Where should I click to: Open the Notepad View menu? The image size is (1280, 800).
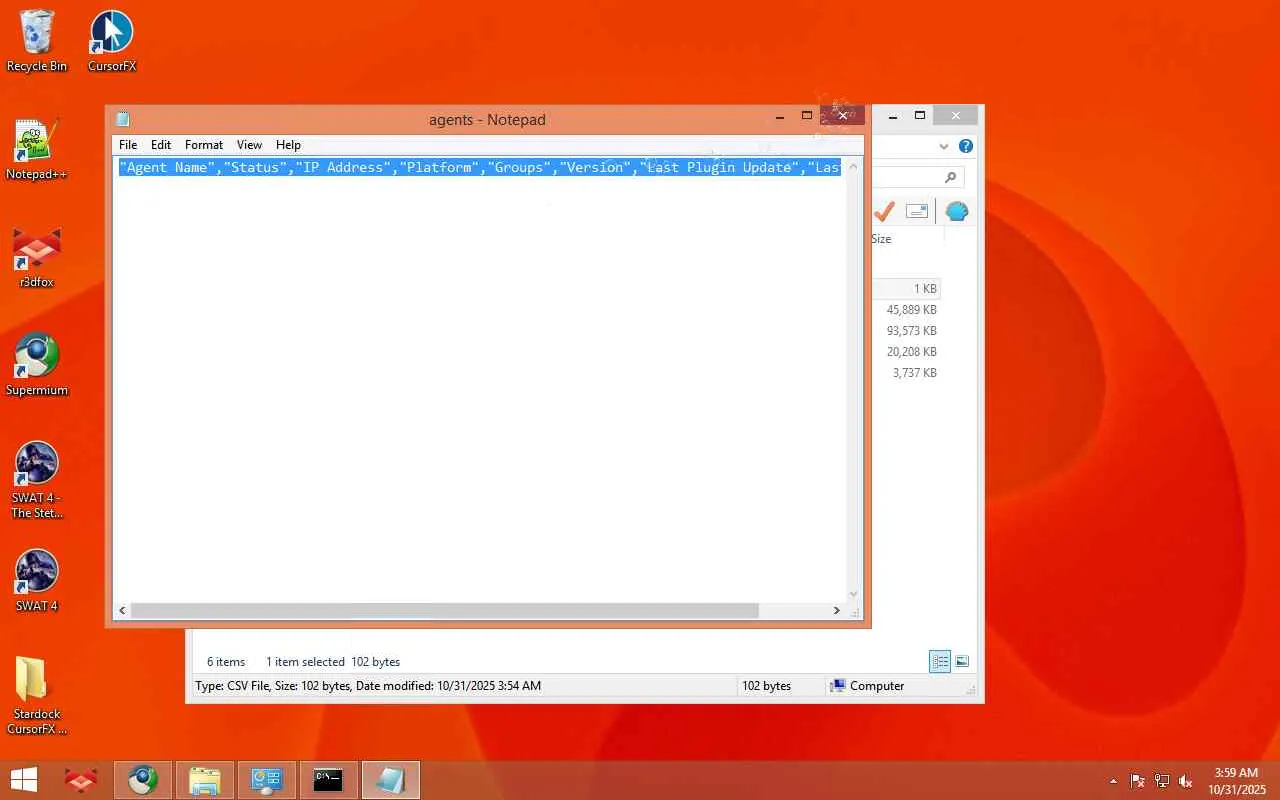tap(249, 145)
